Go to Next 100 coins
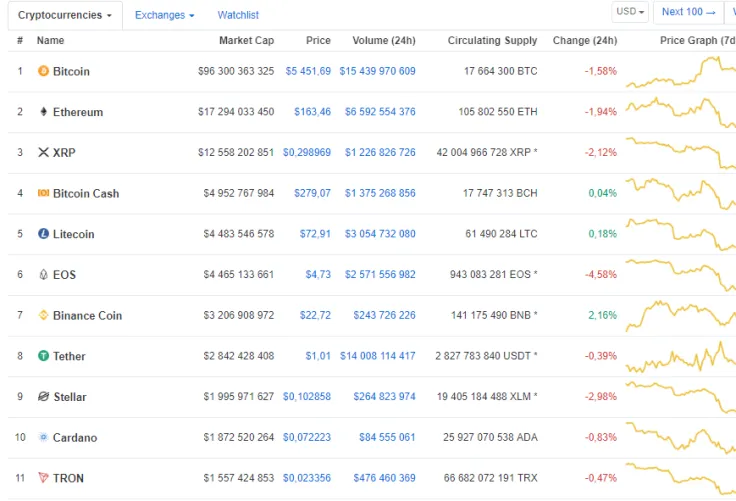 690,12
